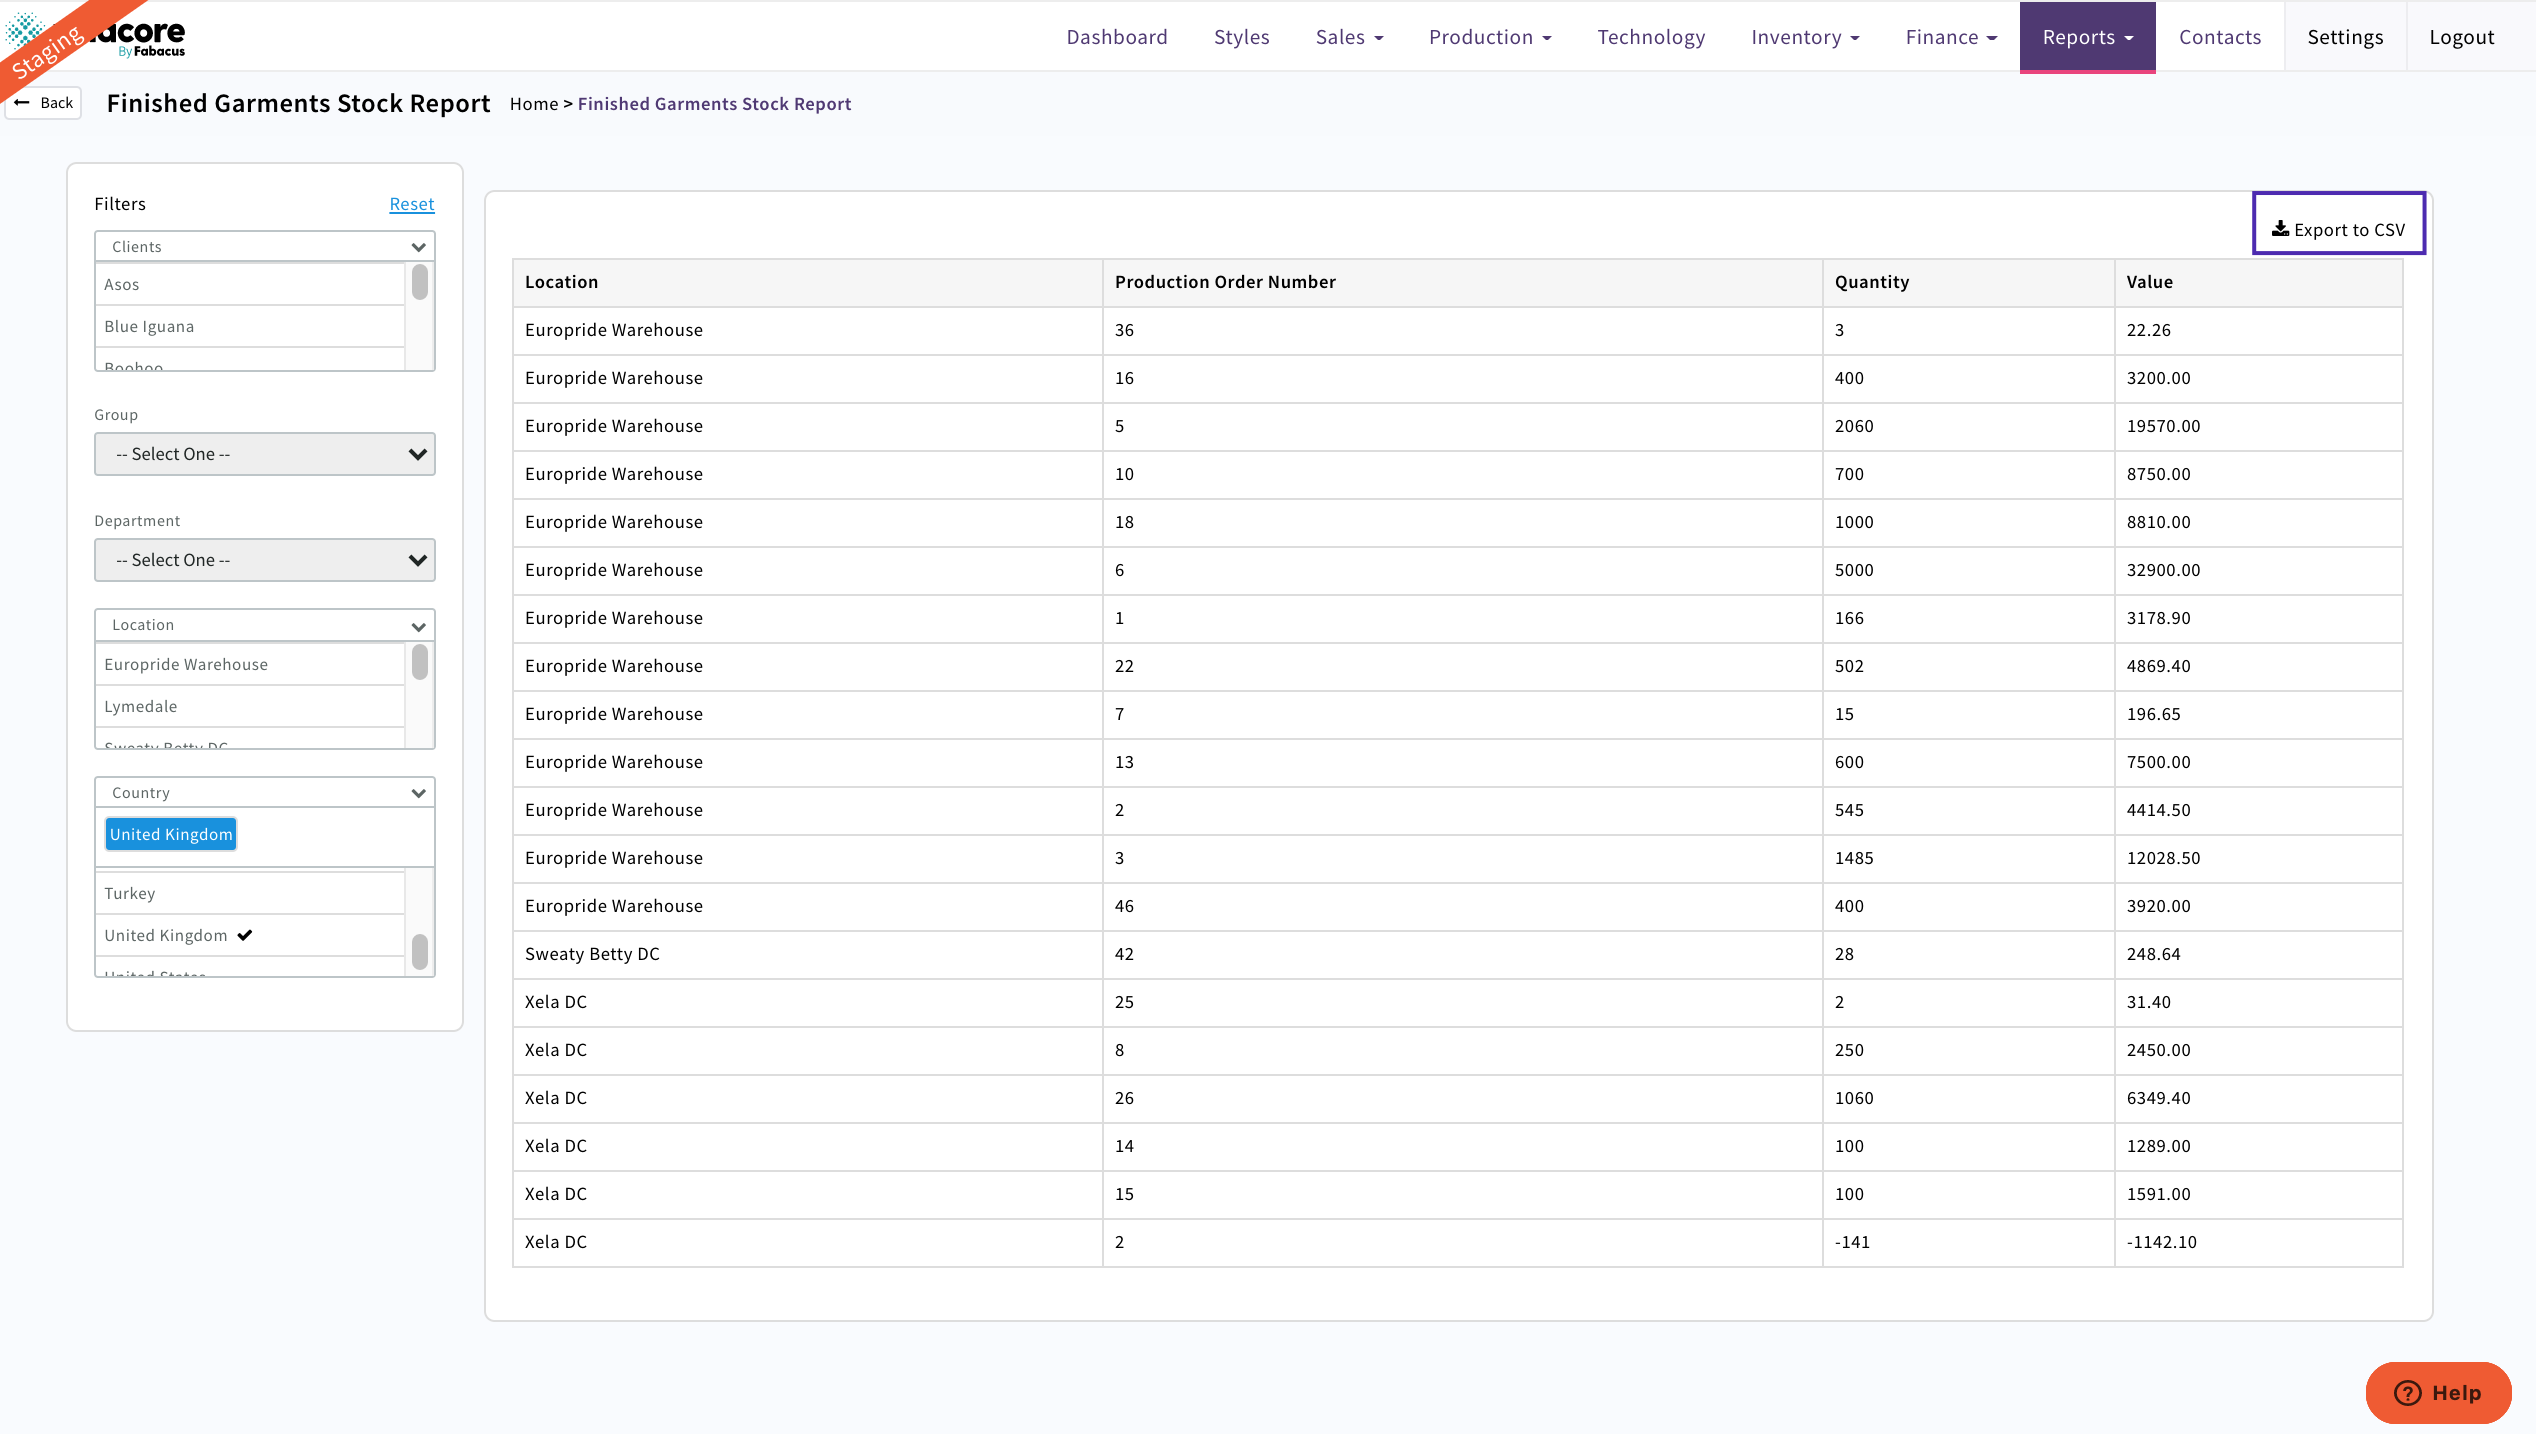
Task: Go to the Dashboard tab
Action: (1116, 37)
